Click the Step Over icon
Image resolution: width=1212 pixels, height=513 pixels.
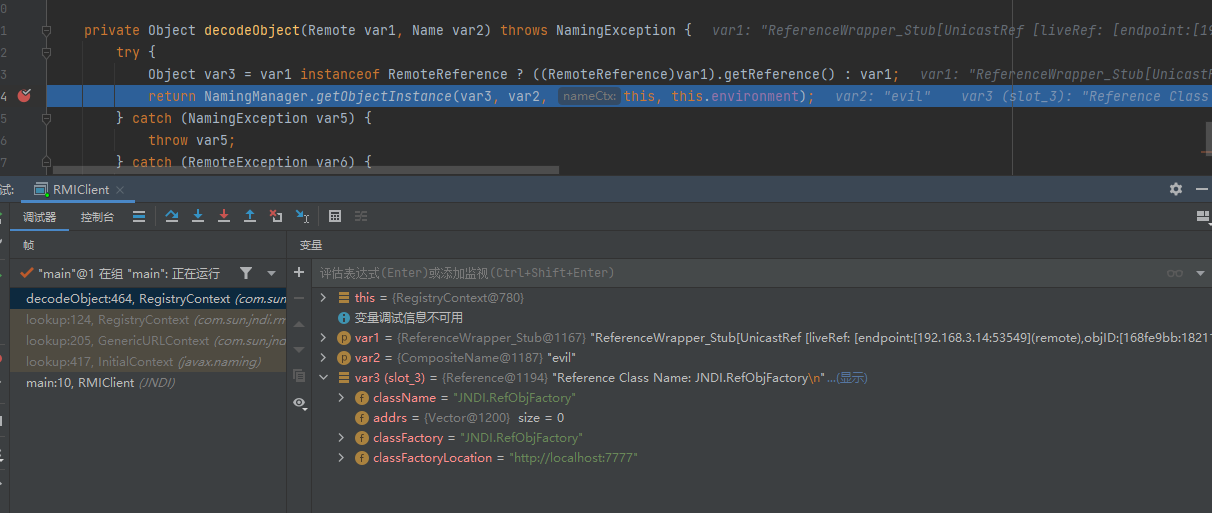(172, 216)
